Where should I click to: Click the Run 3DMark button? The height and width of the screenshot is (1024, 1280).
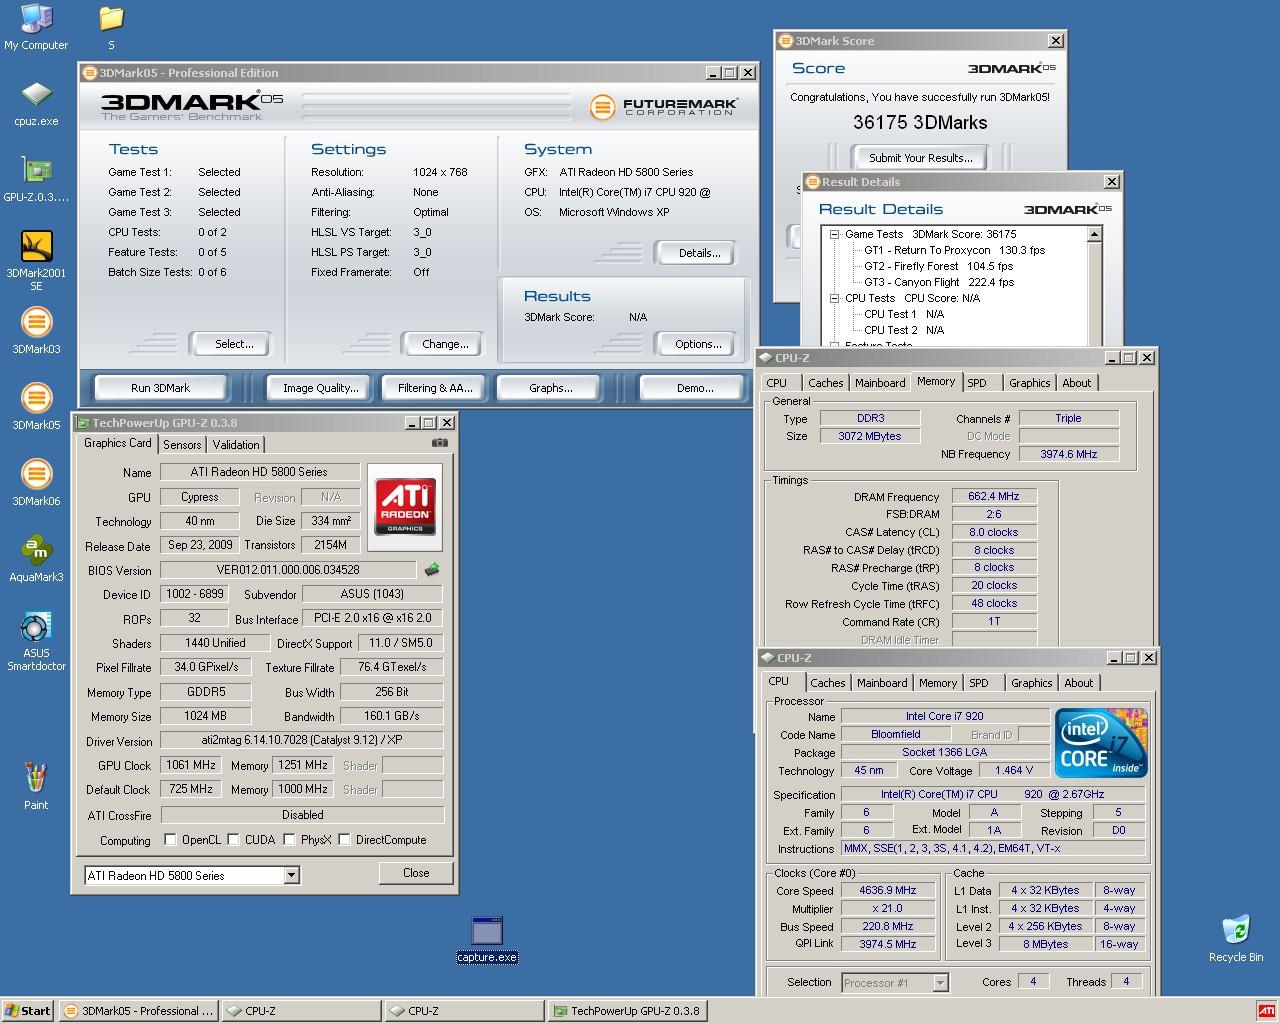[160, 388]
